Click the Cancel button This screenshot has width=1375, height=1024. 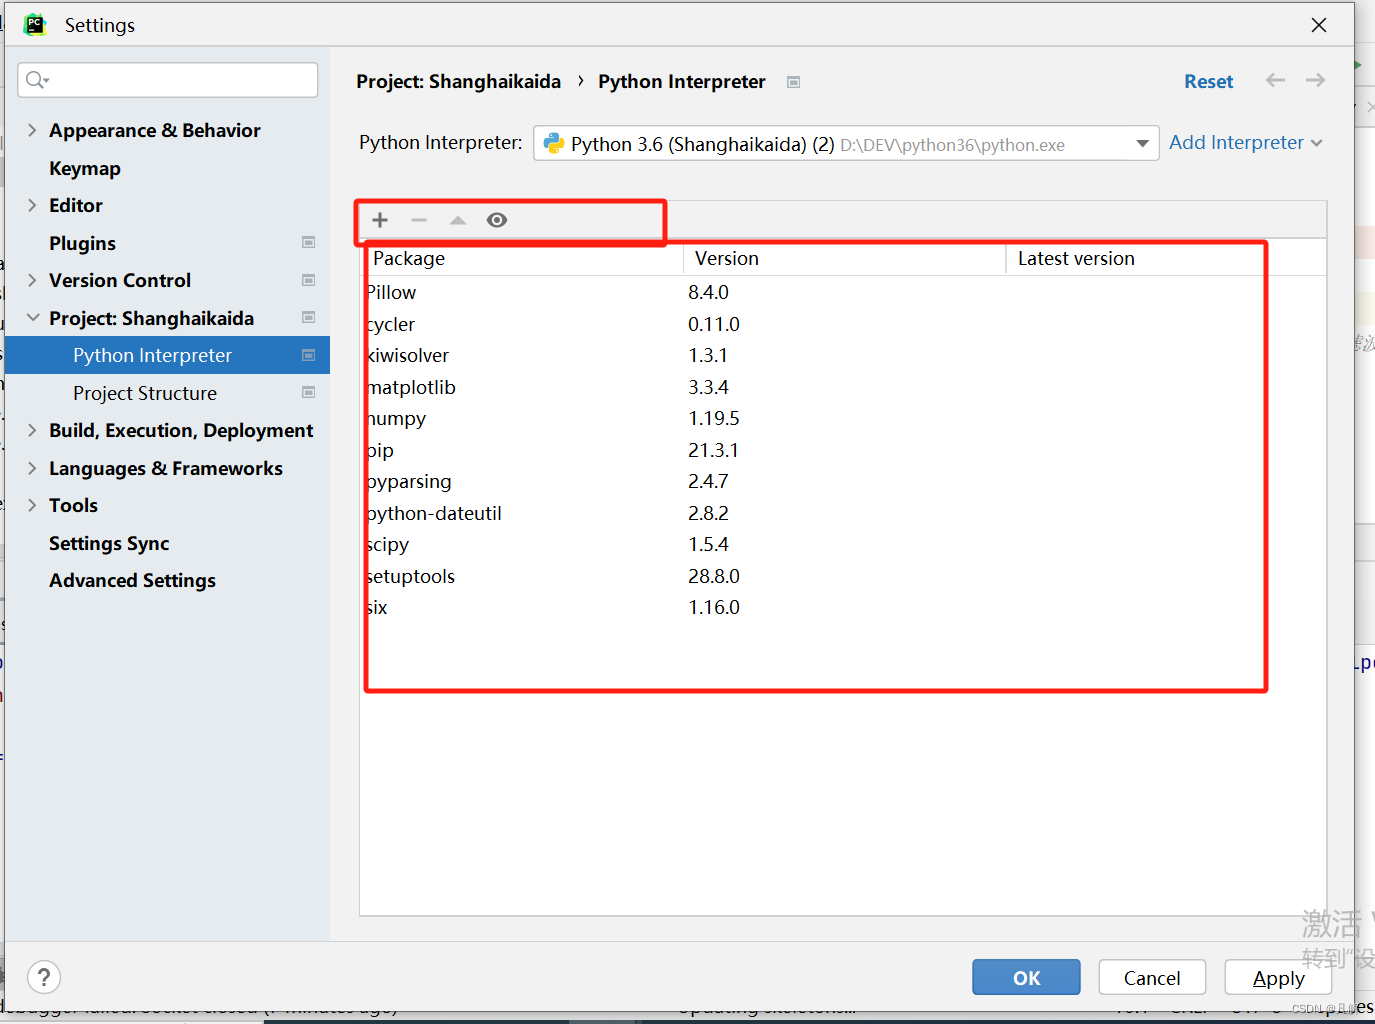coord(1152,977)
